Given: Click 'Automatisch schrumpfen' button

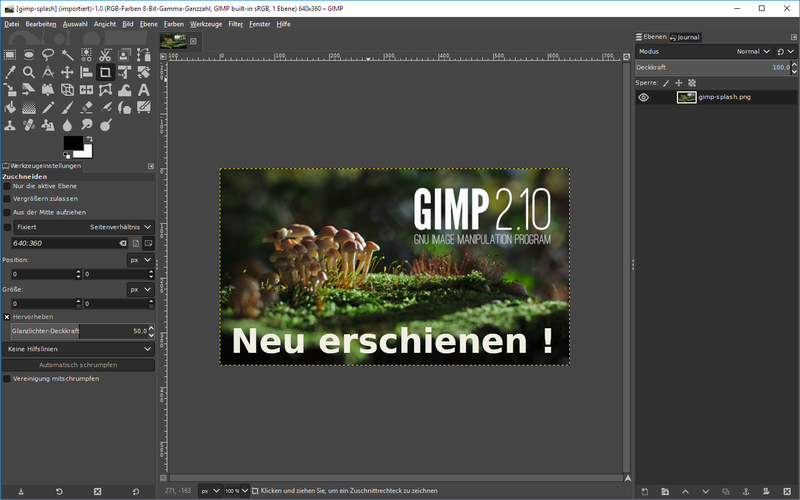Looking at the screenshot, I should (x=78, y=365).
